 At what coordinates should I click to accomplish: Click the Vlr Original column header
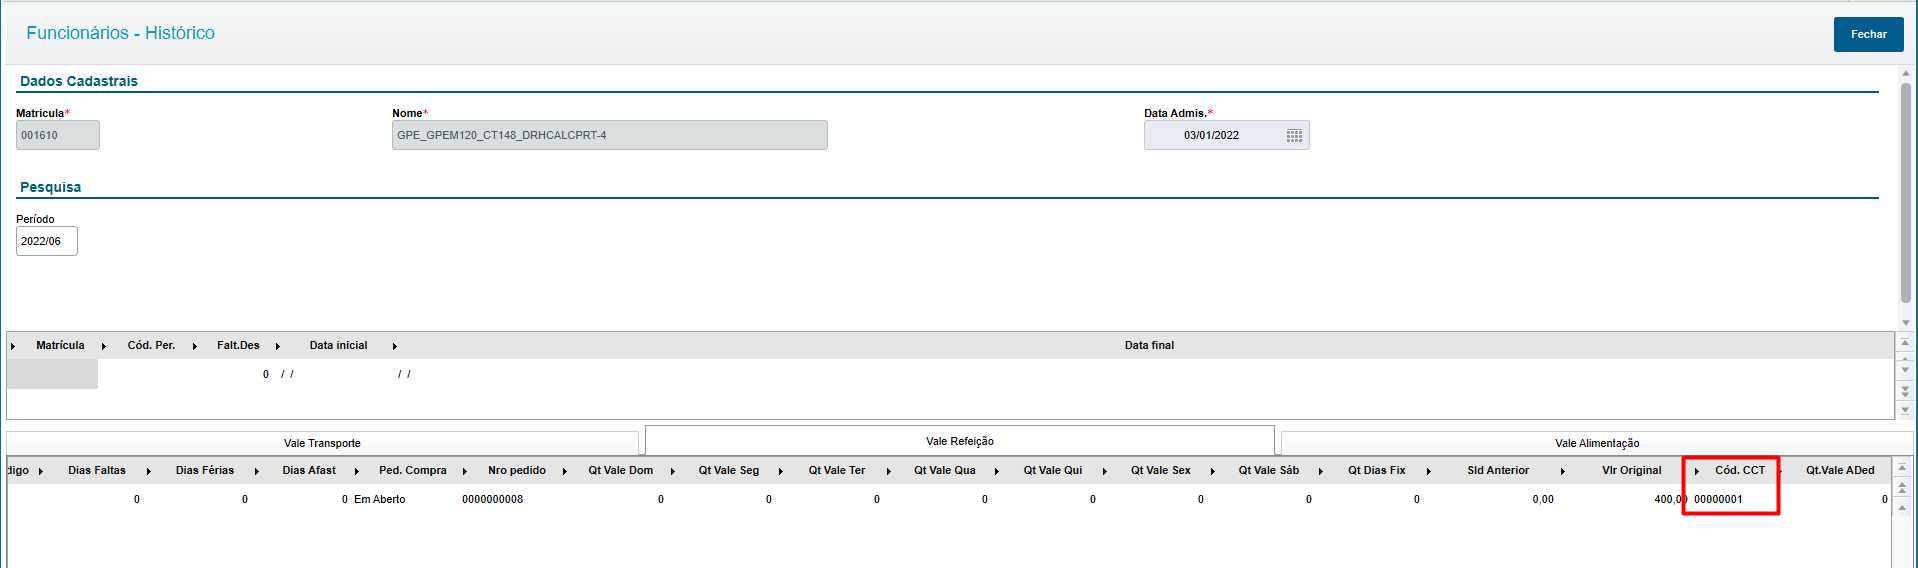tap(1631, 470)
